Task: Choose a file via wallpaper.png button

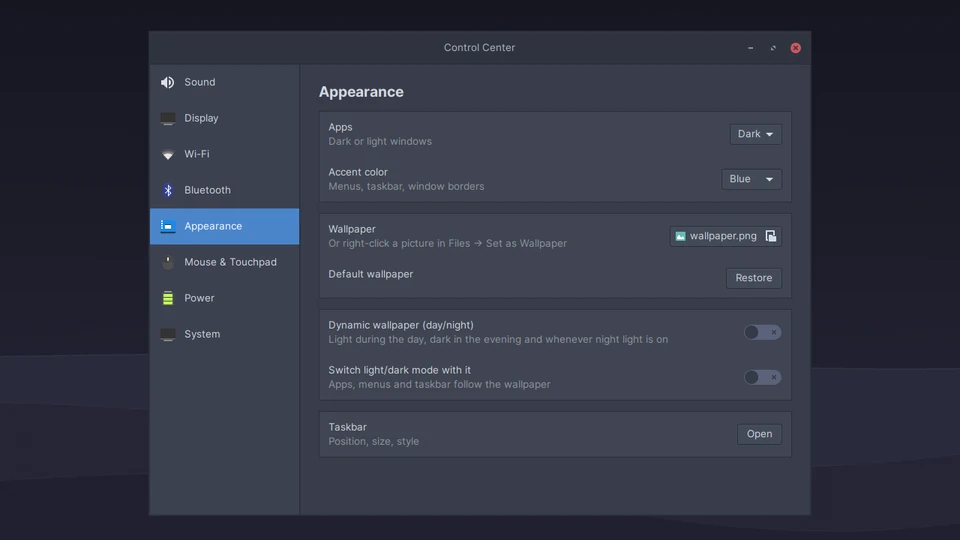Action: (726, 236)
